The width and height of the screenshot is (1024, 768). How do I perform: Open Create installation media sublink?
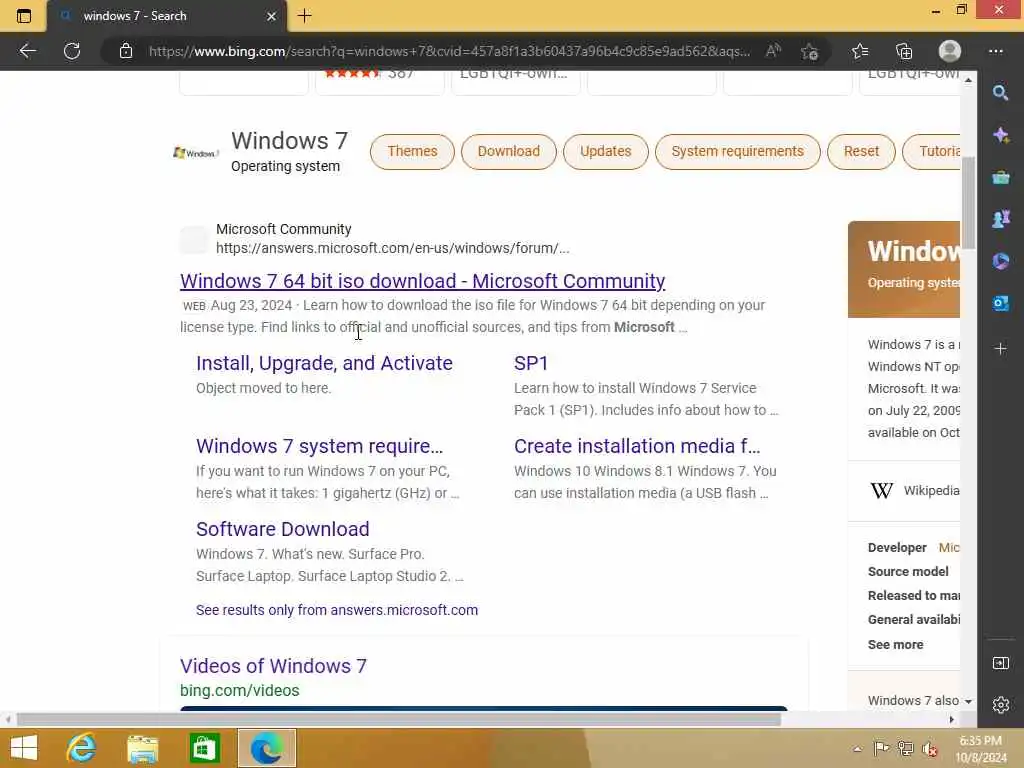coord(637,446)
